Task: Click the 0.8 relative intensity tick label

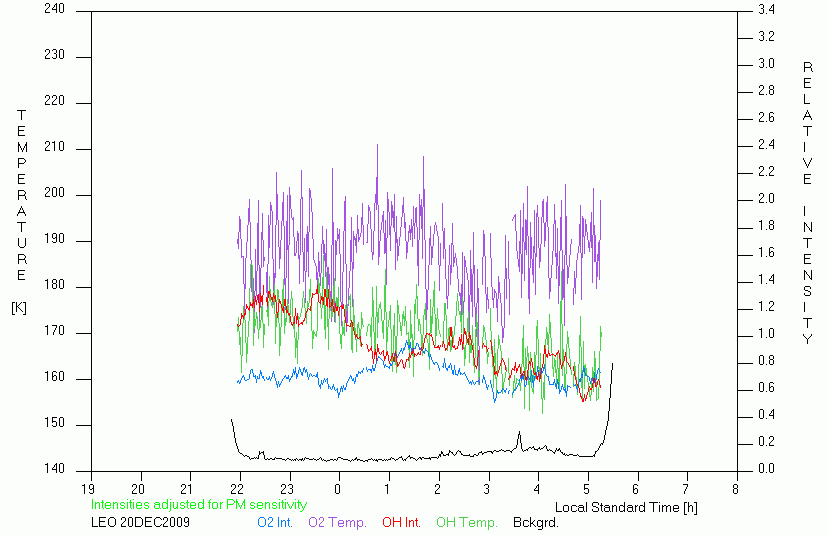Action: click(x=766, y=361)
